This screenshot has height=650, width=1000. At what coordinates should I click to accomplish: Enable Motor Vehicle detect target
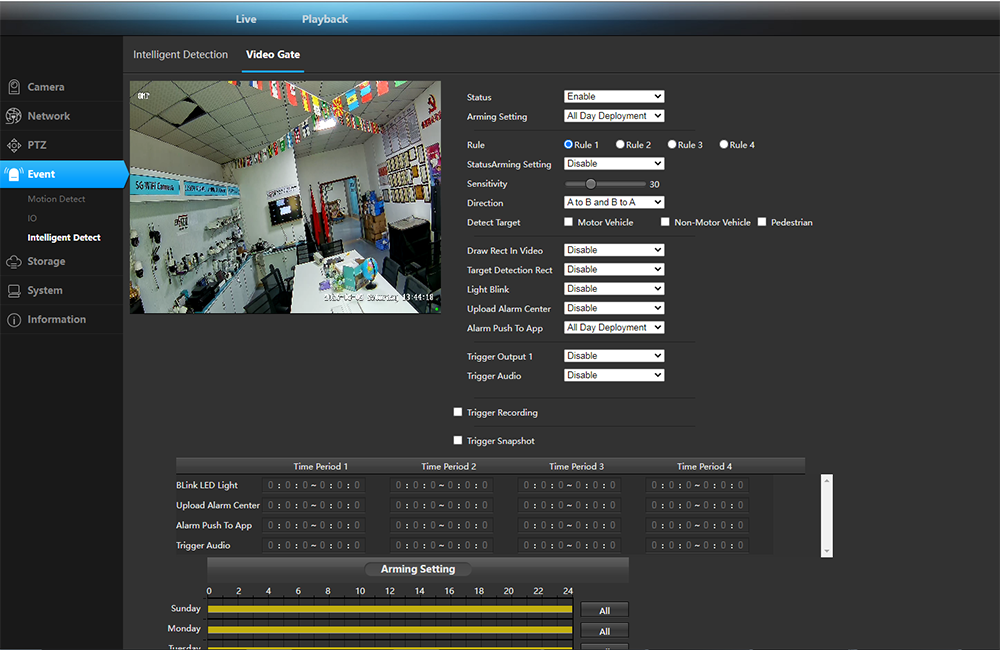pos(569,222)
